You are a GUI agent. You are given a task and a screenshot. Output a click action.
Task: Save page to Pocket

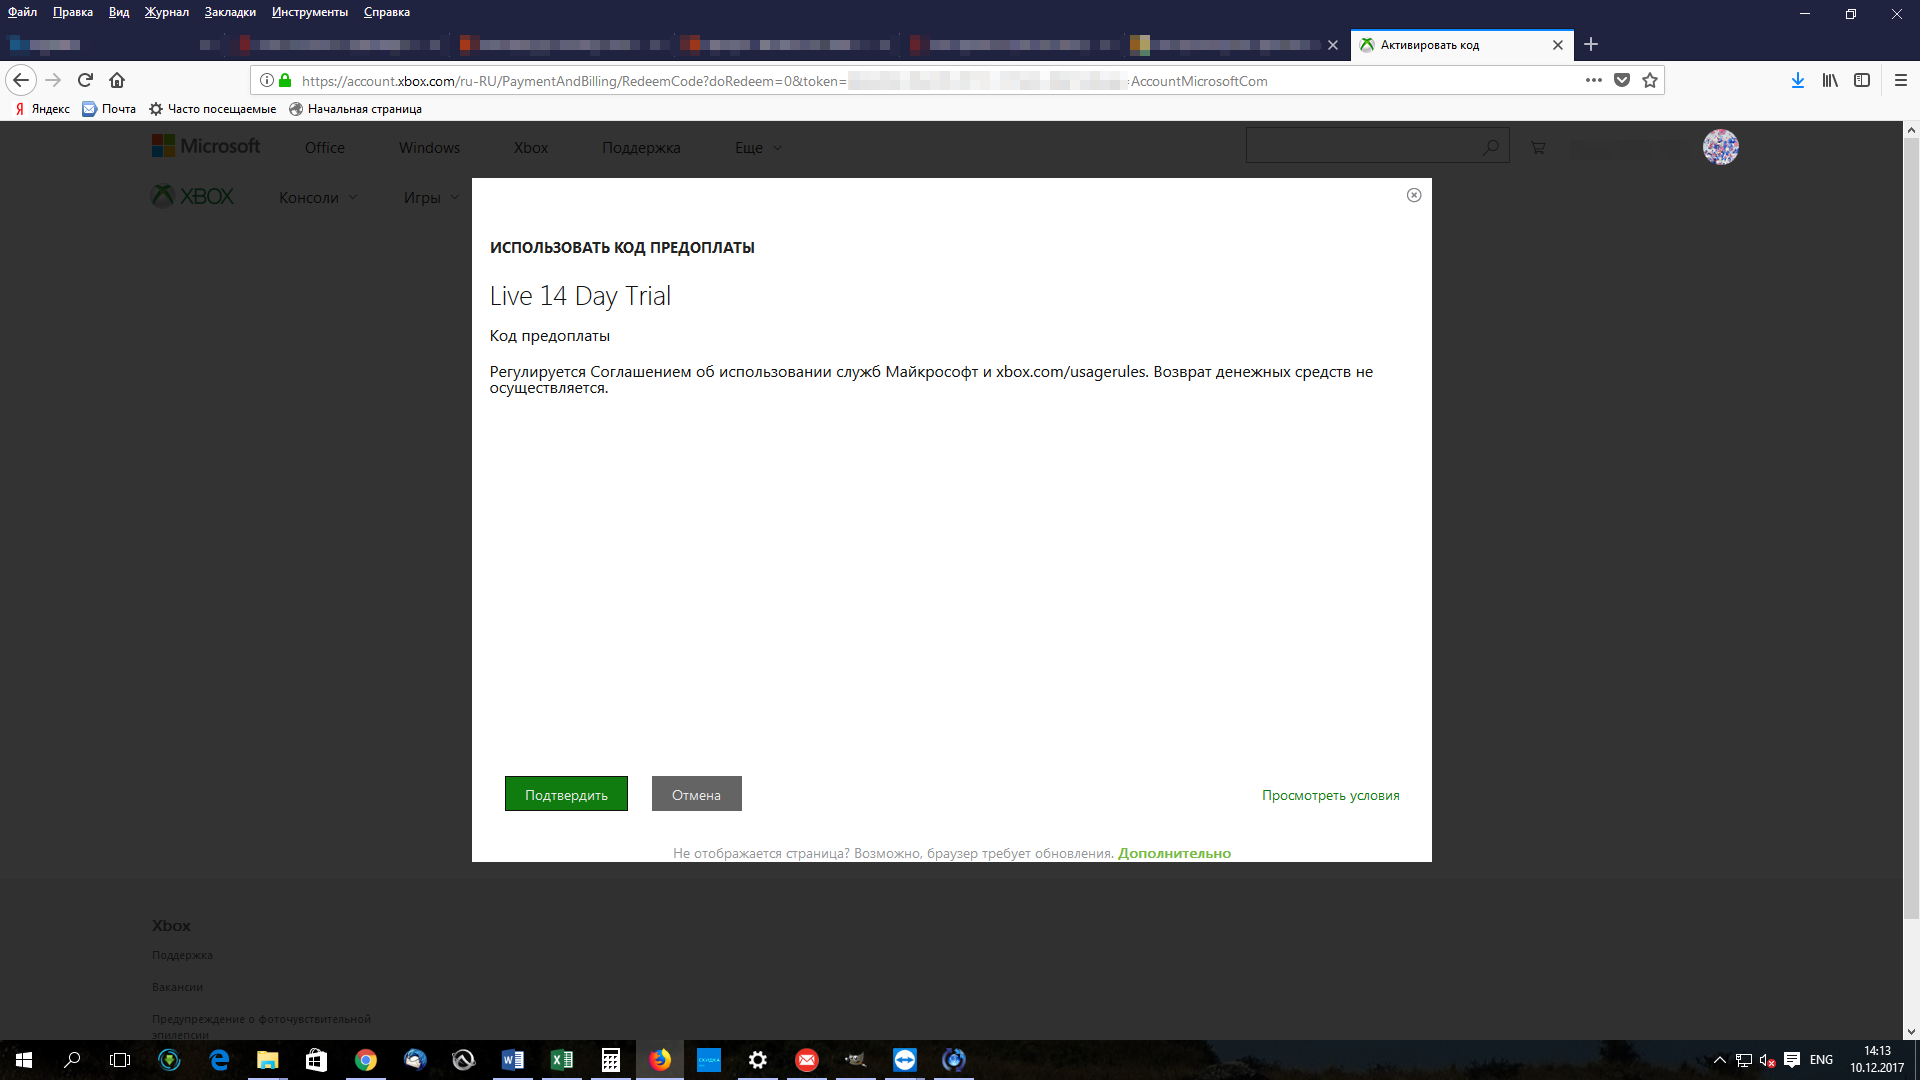(x=1622, y=80)
